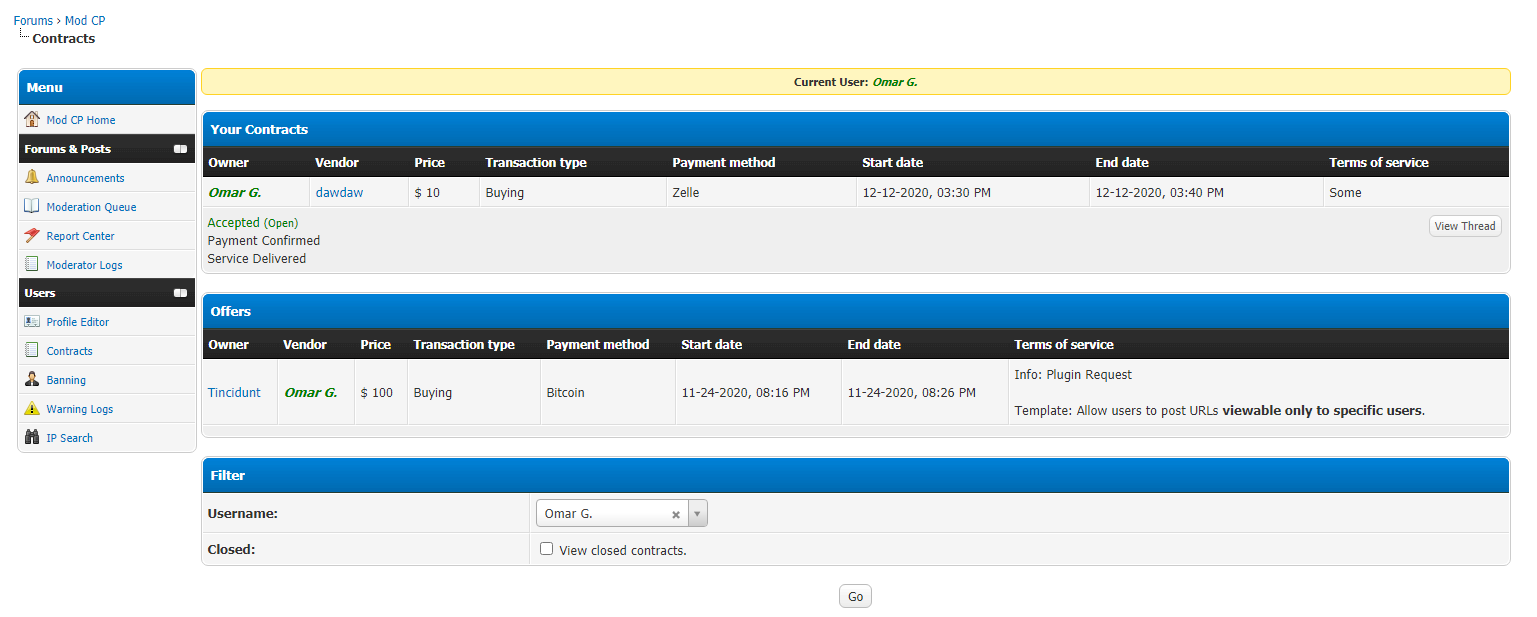1537x617 pixels.
Task: Collapse the Users menu section
Action: (180, 293)
